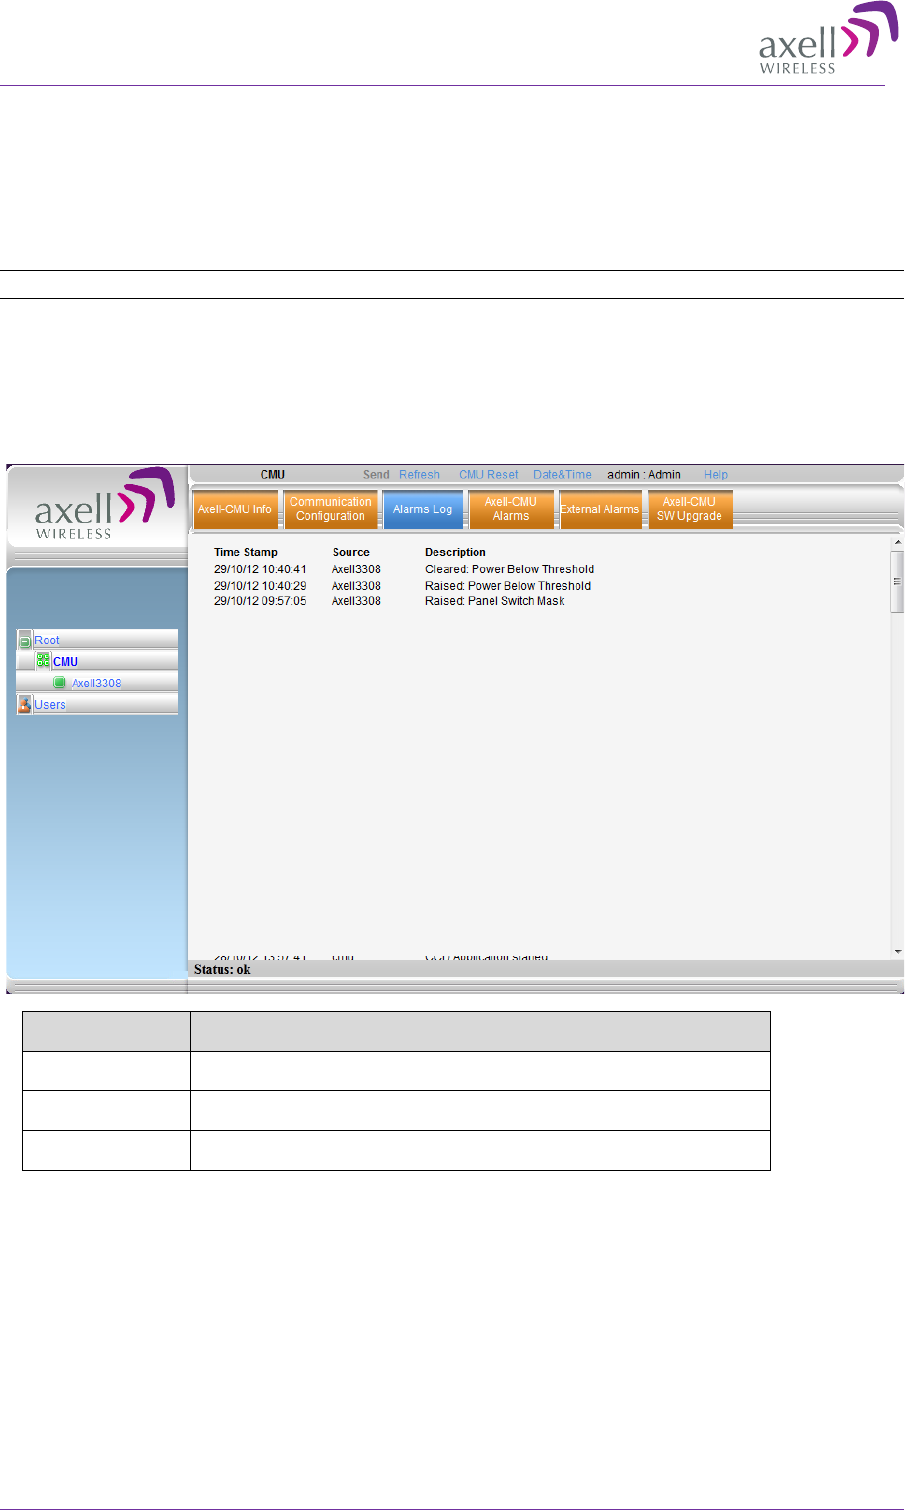Open the External Alarms tab
Image resolution: width=905 pixels, height=1510 pixels.
coord(600,509)
